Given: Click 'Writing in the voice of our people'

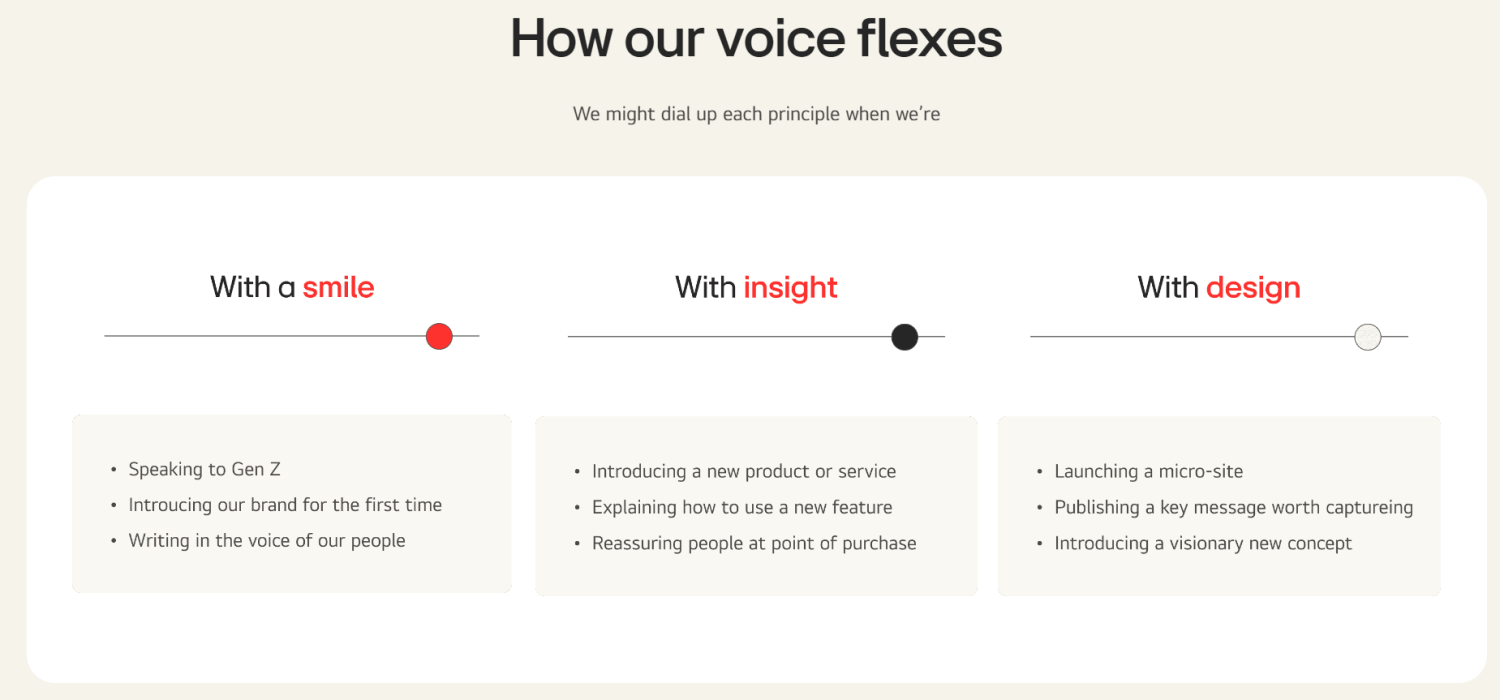Looking at the screenshot, I should pos(267,541).
